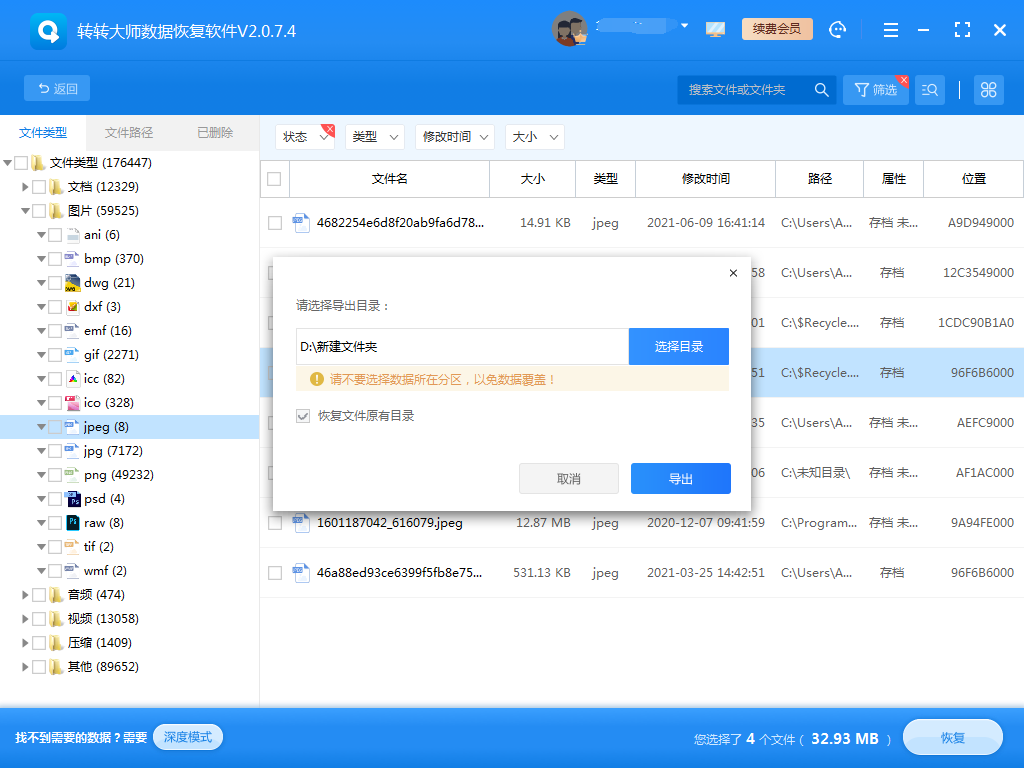Open the 修改时间 filter dropdown
Viewport: 1024px width, 768px height.
[x=455, y=137]
